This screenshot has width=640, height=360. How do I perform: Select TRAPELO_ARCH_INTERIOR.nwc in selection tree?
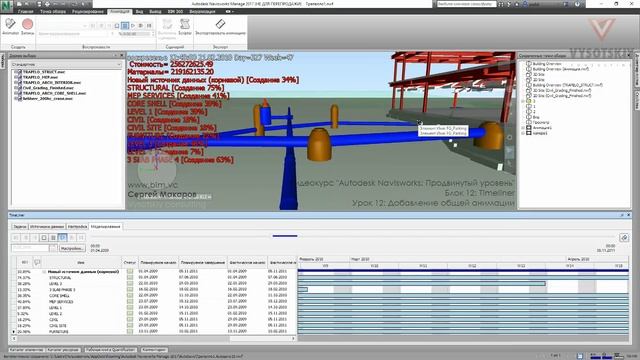(x=52, y=82)
